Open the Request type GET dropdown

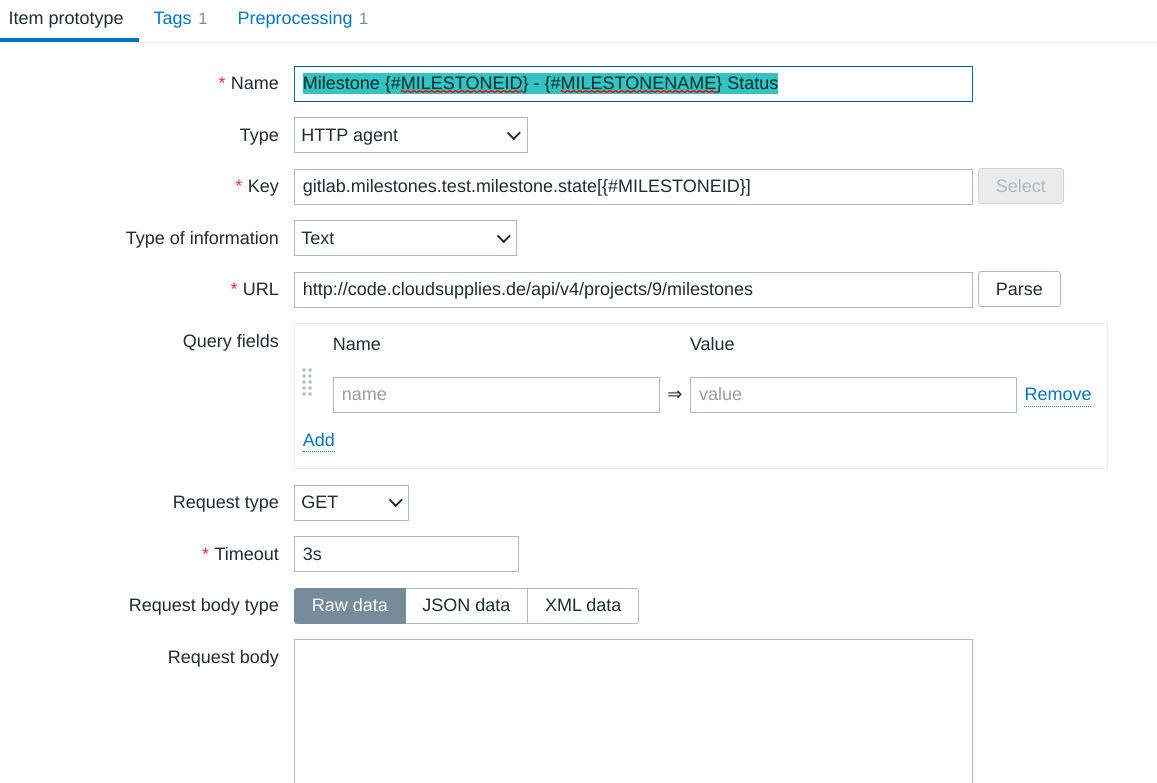pos(351,502)
